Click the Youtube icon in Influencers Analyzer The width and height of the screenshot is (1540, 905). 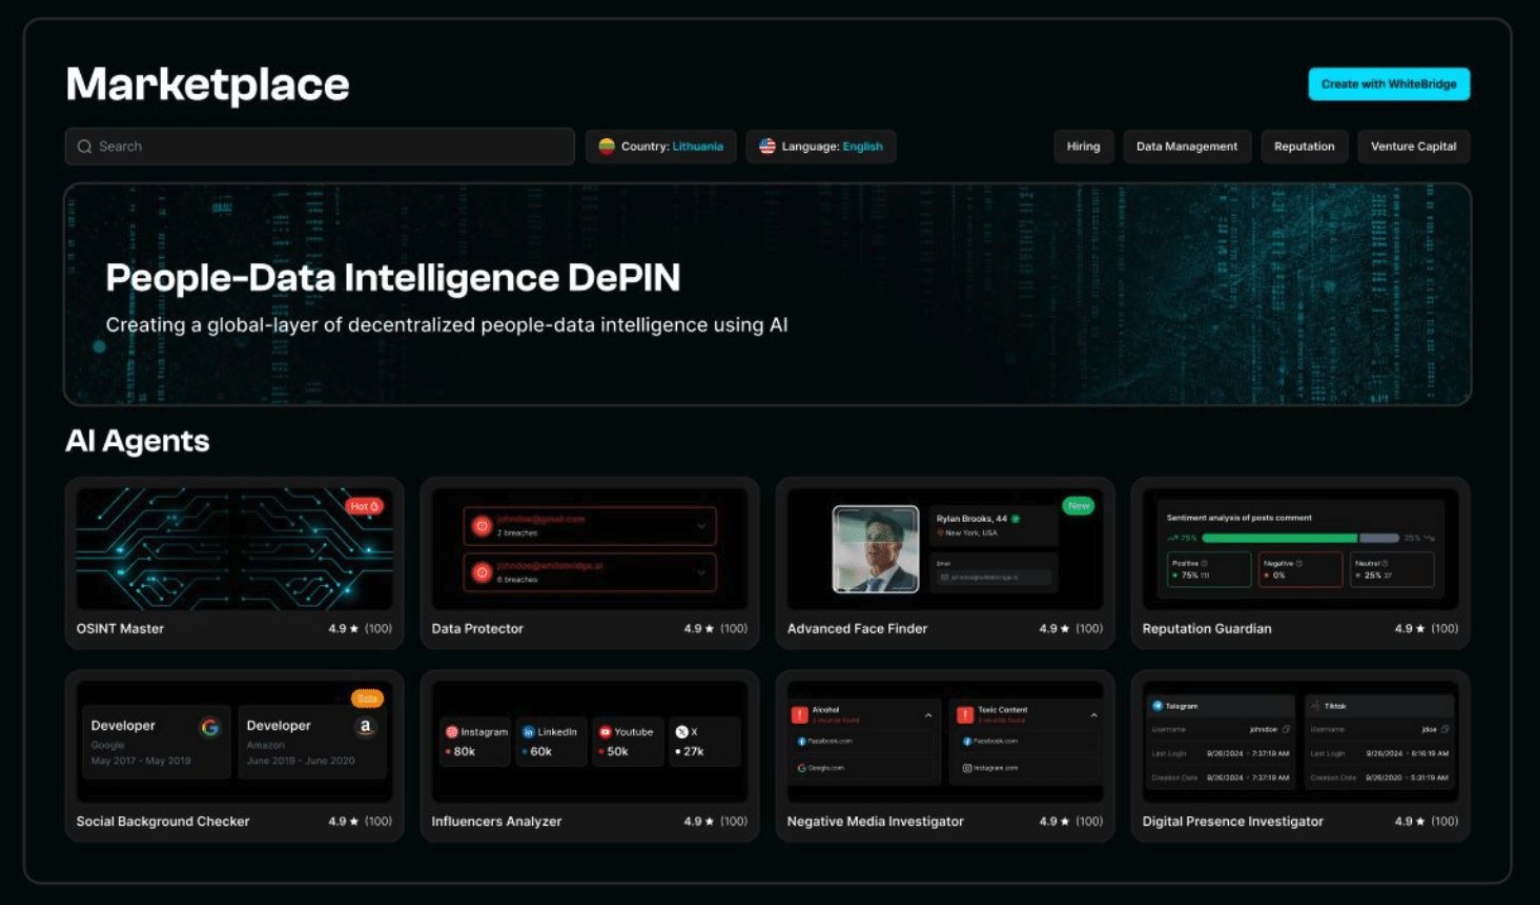[605, 732]
